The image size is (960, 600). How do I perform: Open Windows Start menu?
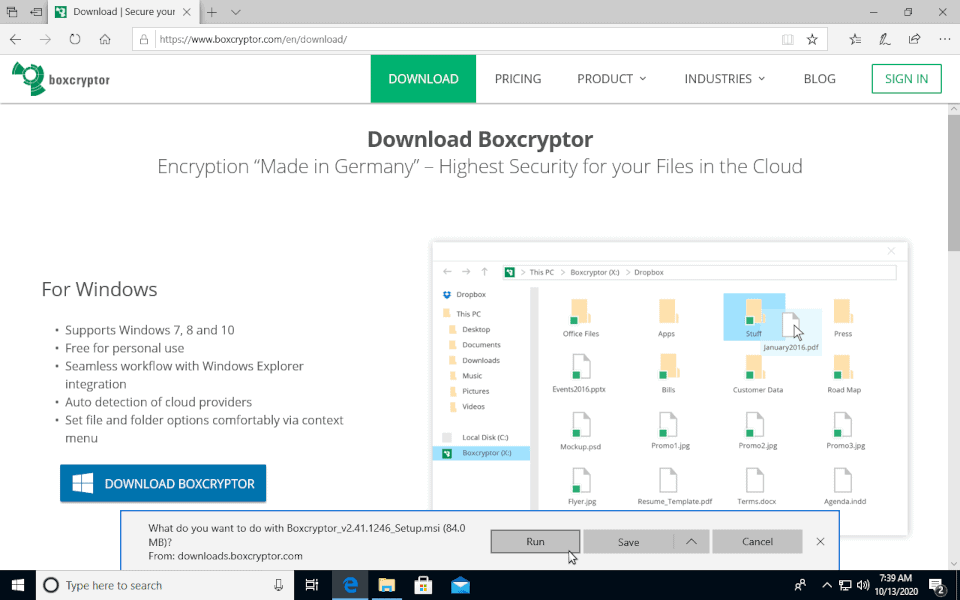[x=18, y=585]
